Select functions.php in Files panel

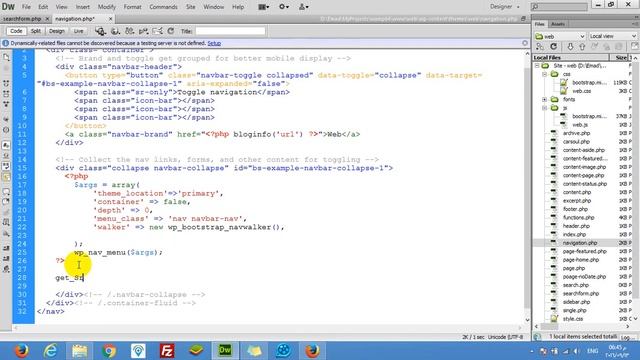pos(578,218)
